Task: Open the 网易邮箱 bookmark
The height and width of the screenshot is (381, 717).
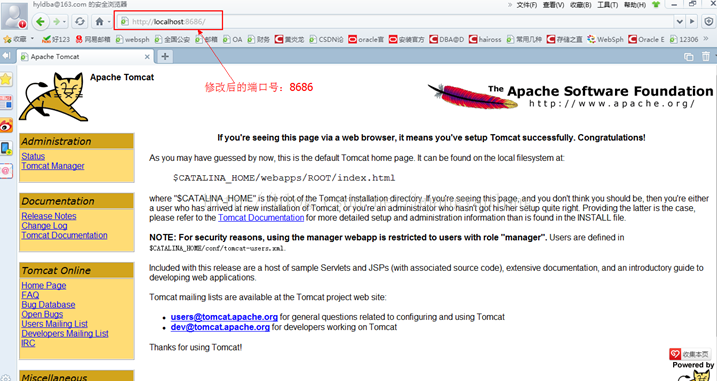Action: [93, 39]
